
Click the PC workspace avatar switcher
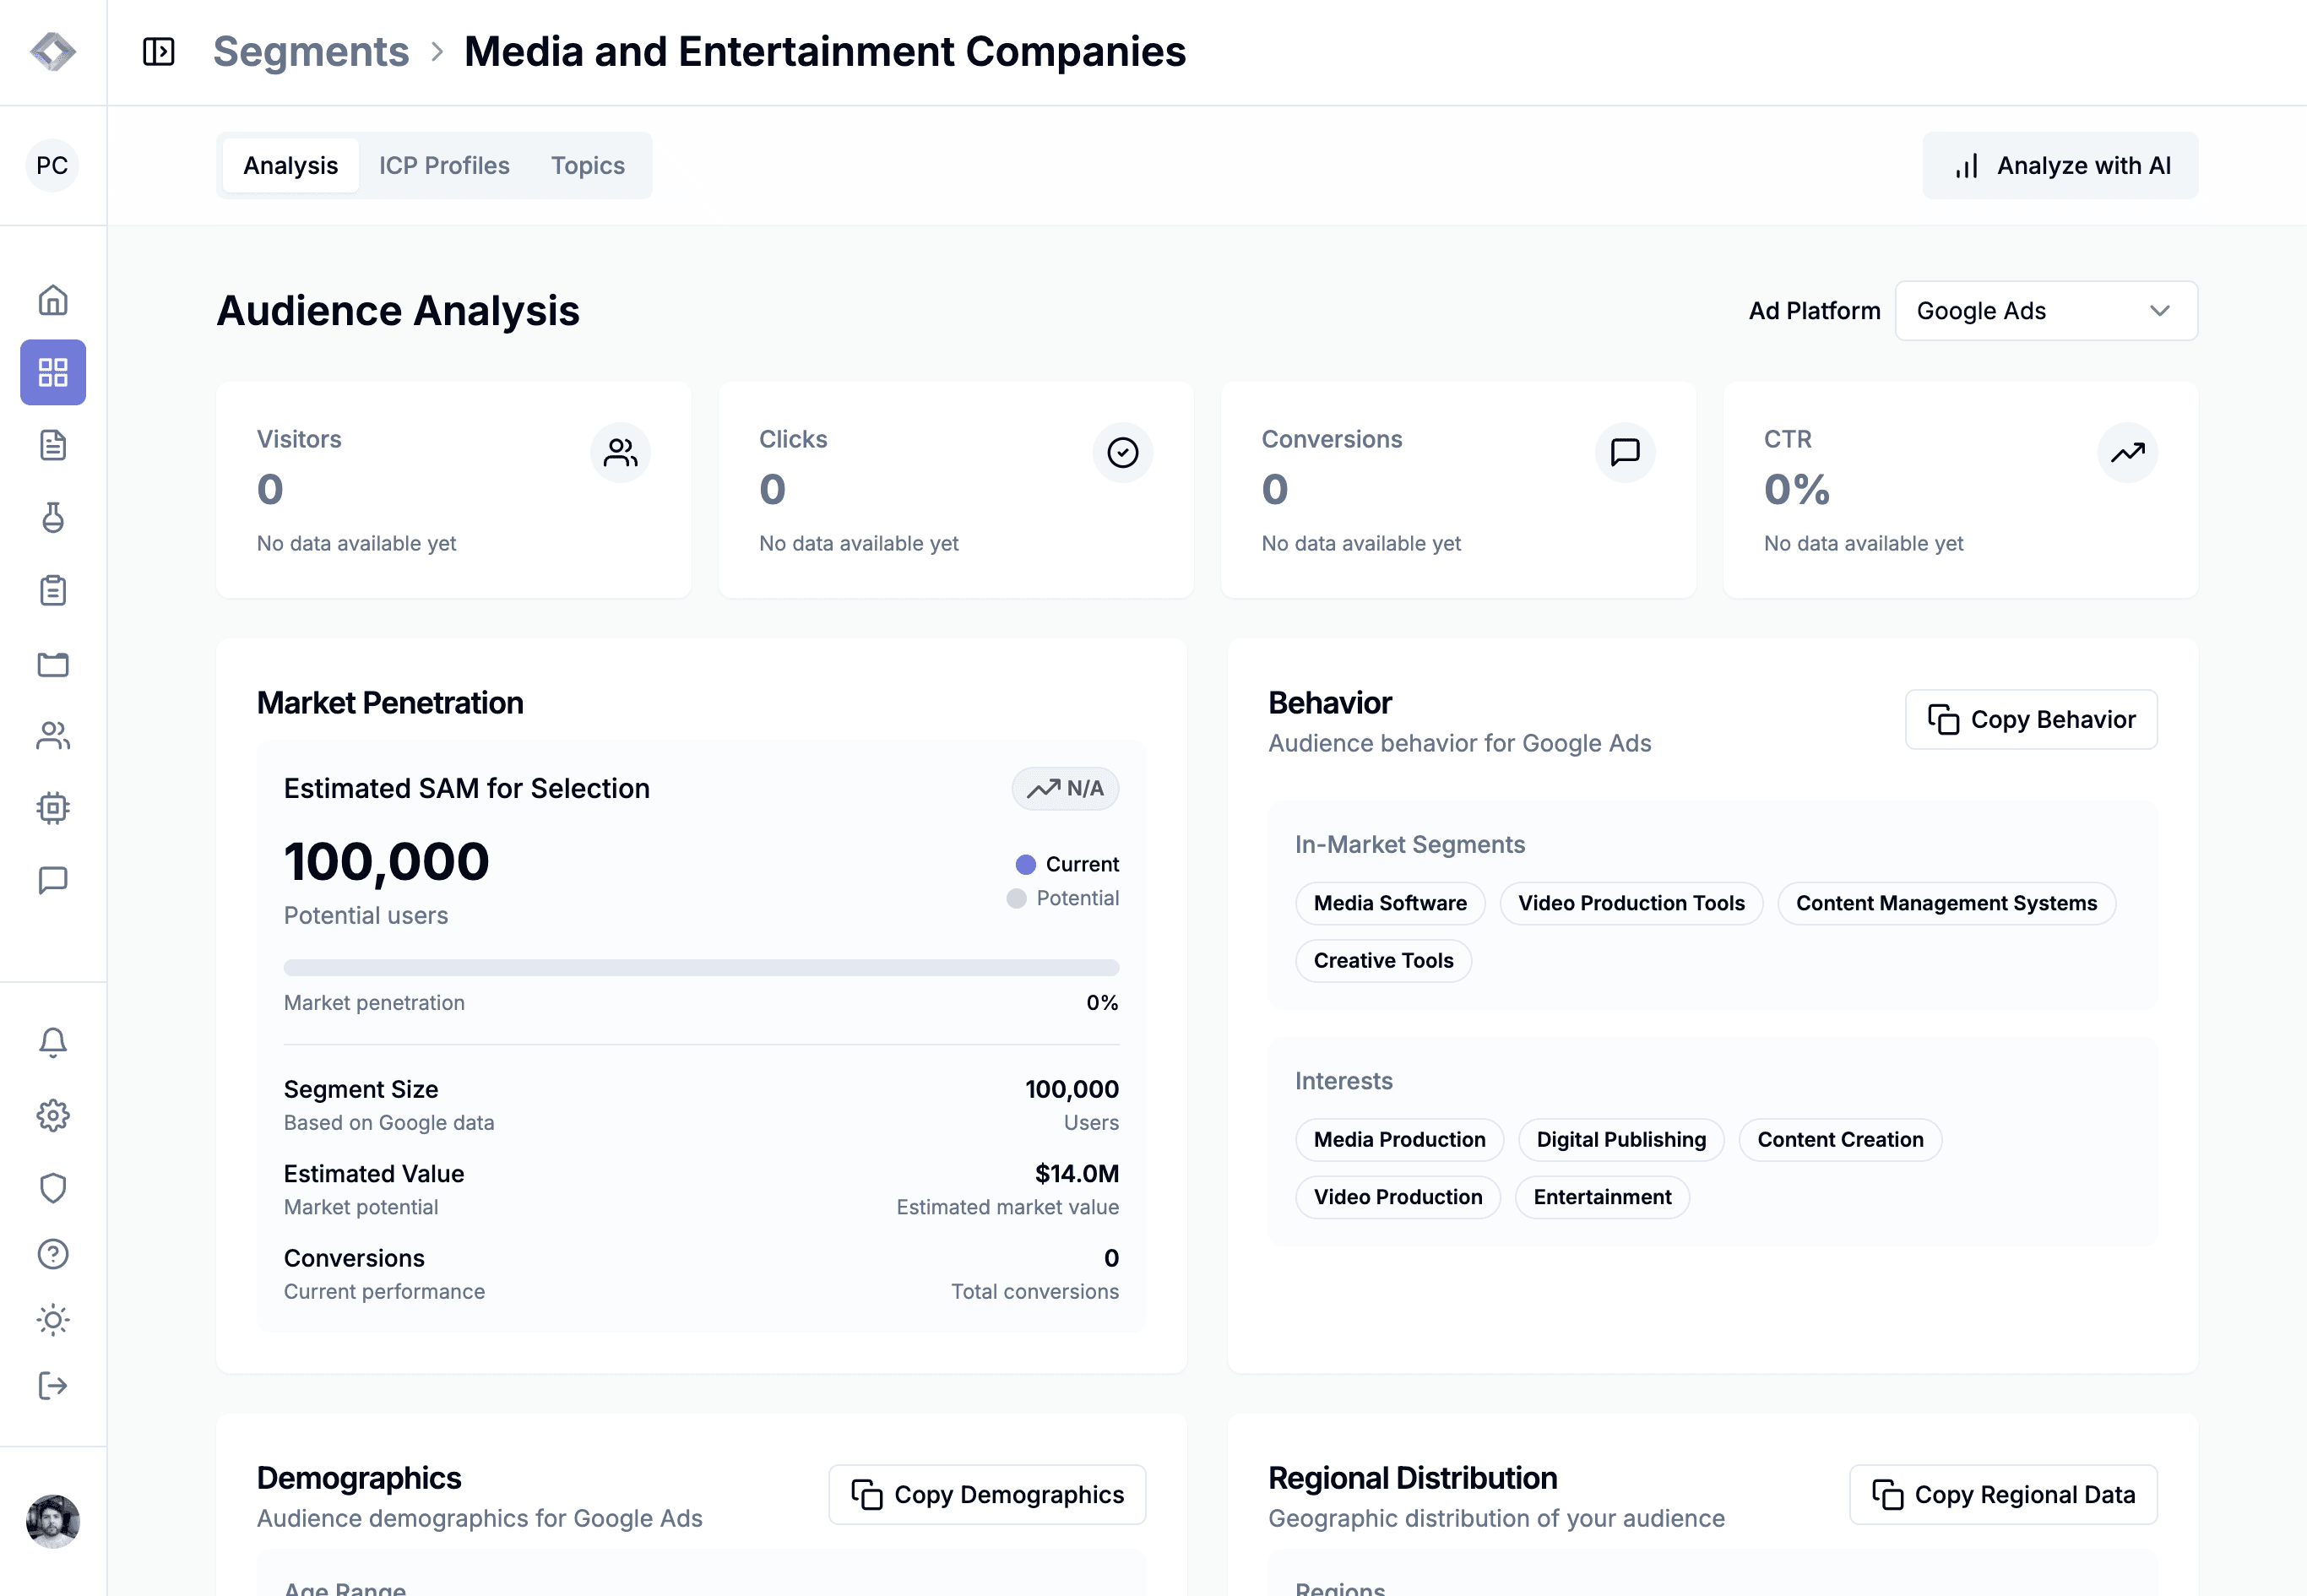point(52,165)
